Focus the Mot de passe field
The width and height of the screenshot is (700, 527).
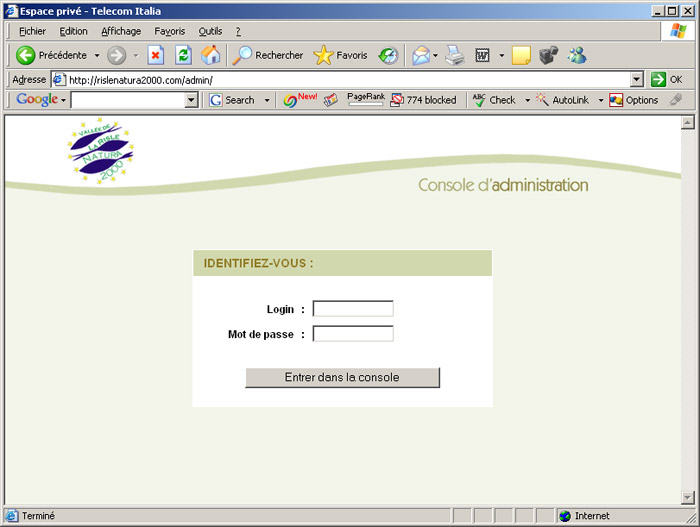(353, 334)
